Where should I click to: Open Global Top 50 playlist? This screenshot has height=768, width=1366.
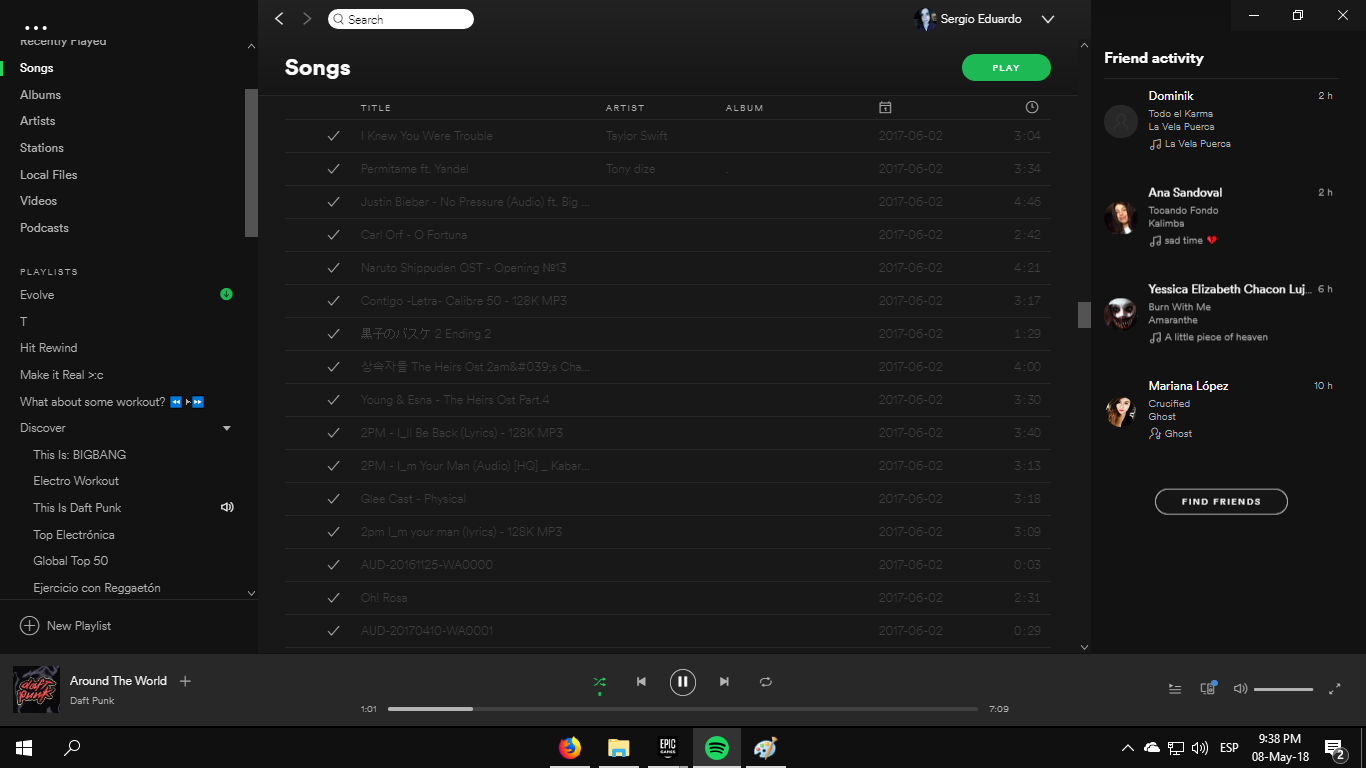click(71, 561)
